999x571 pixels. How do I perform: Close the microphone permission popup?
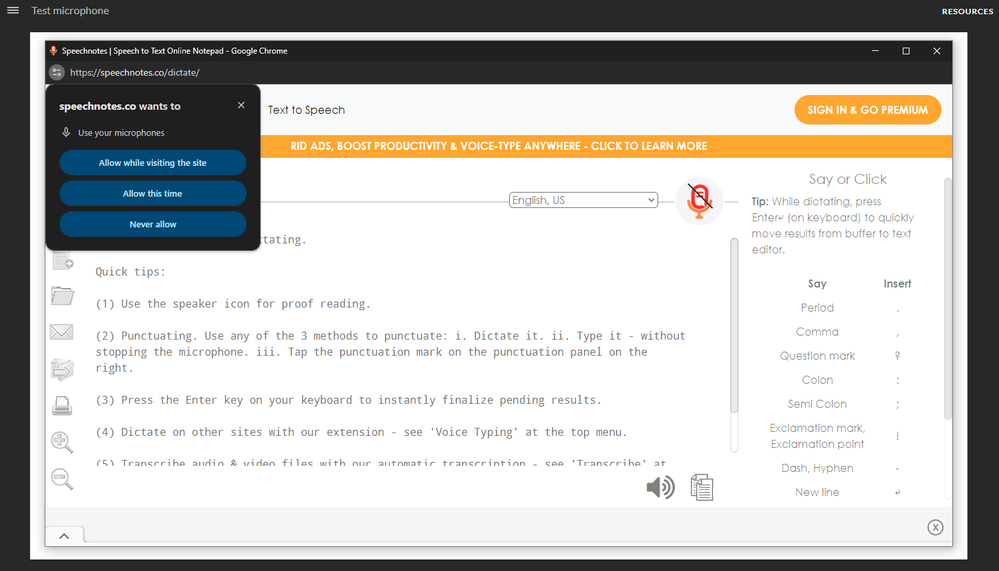click(x=241, y=105)
